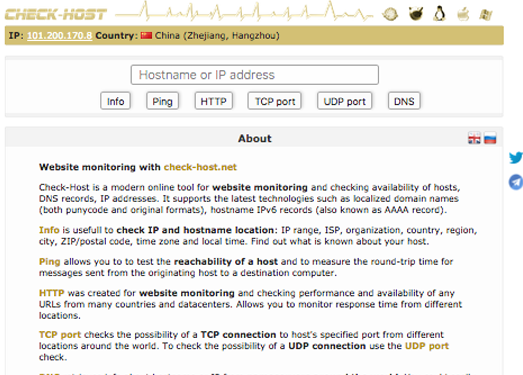Follow the UDP port link in text
The image size is (523, 375).
[x=427, y=346]
